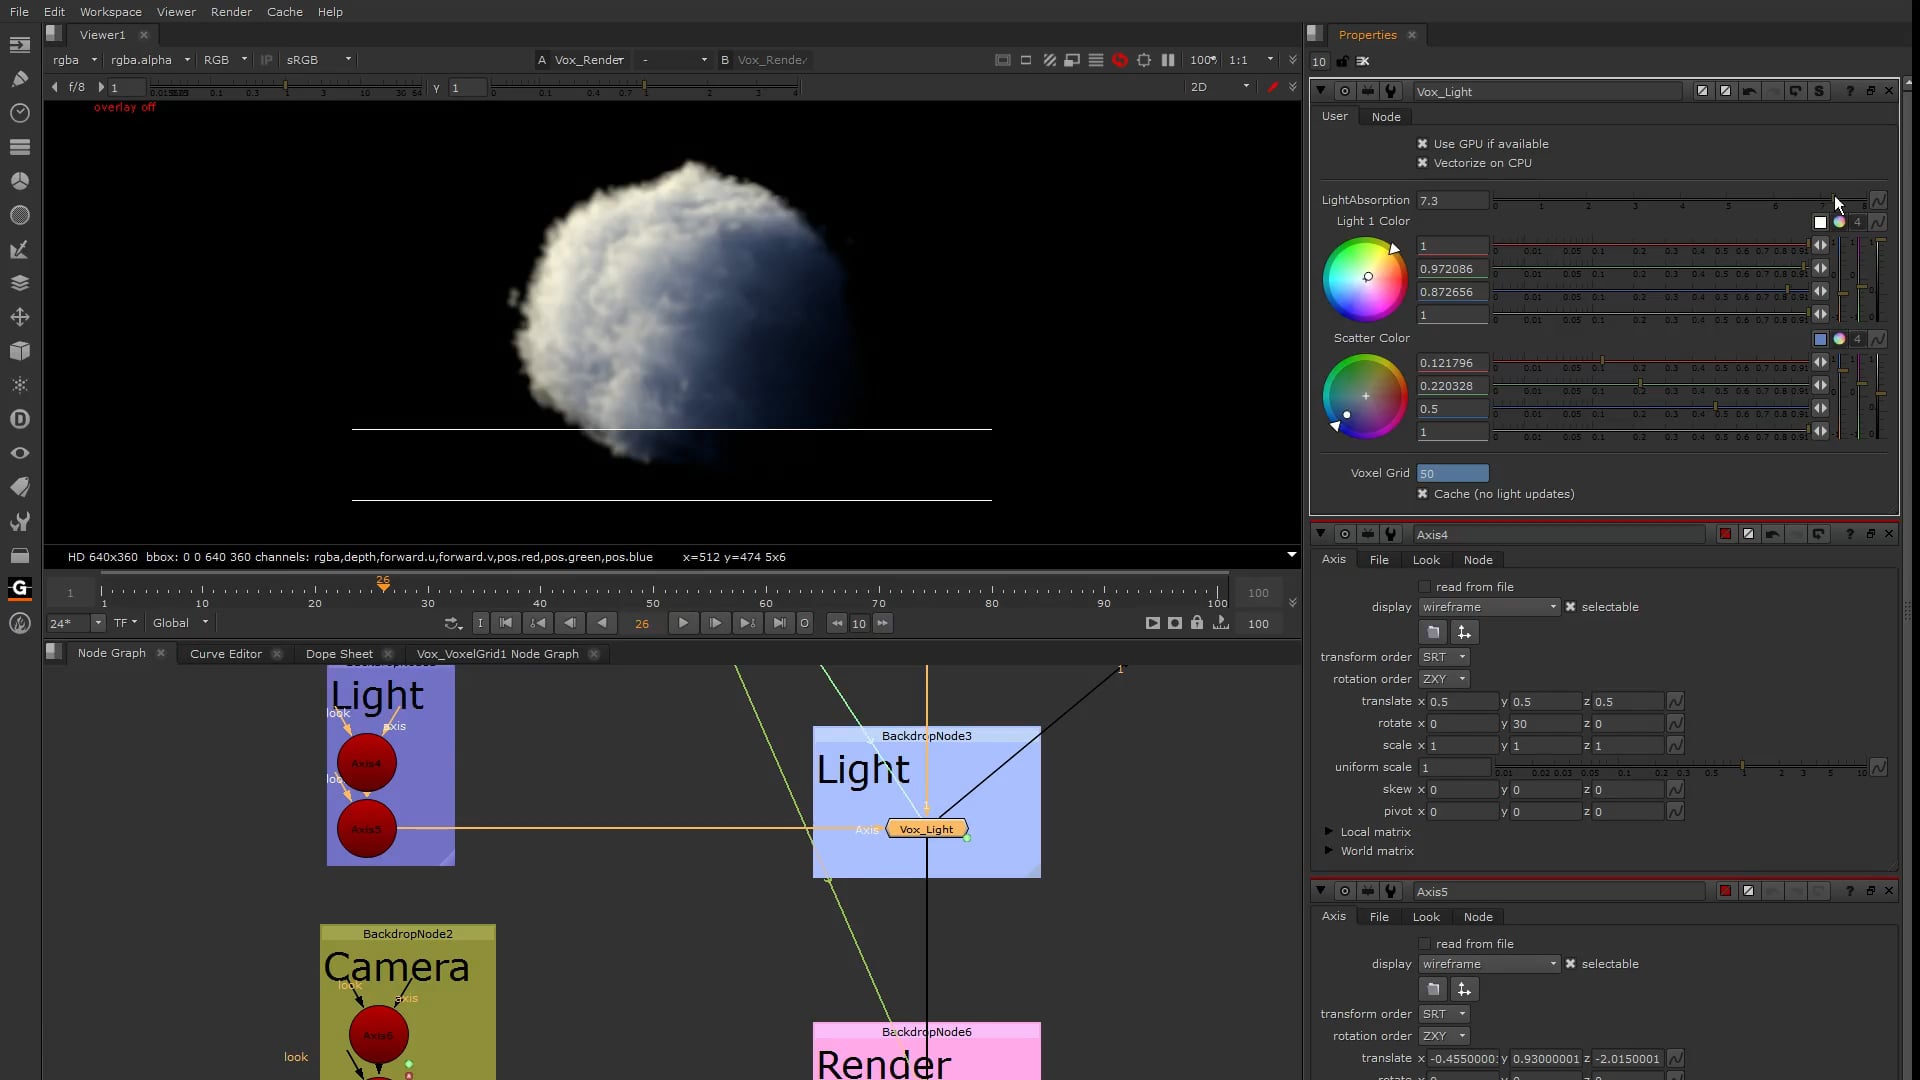Open Axis4 display wireframe dropdown
1920x1080 pixels.
[1488, 607]
